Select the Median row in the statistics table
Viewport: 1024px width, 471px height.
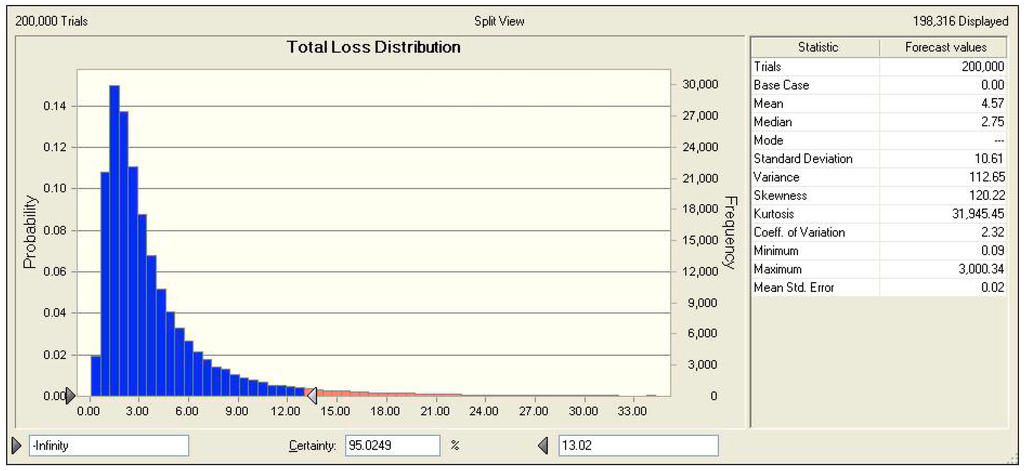tap(880, 122)
